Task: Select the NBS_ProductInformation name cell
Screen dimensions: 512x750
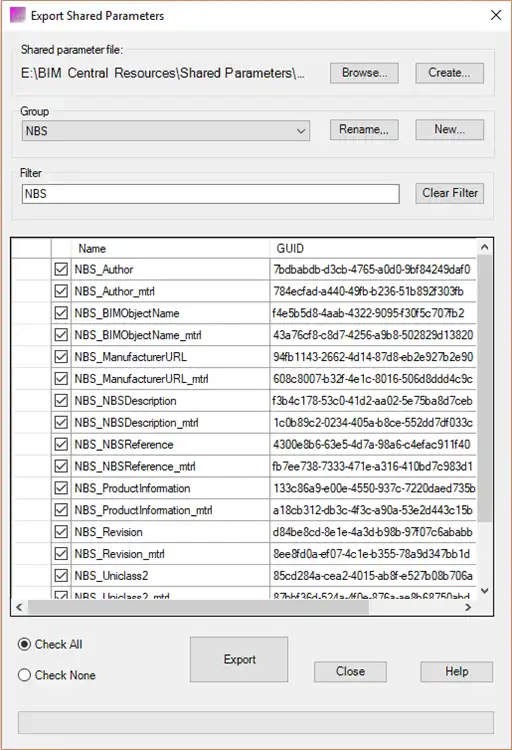Action: point(170,488)
